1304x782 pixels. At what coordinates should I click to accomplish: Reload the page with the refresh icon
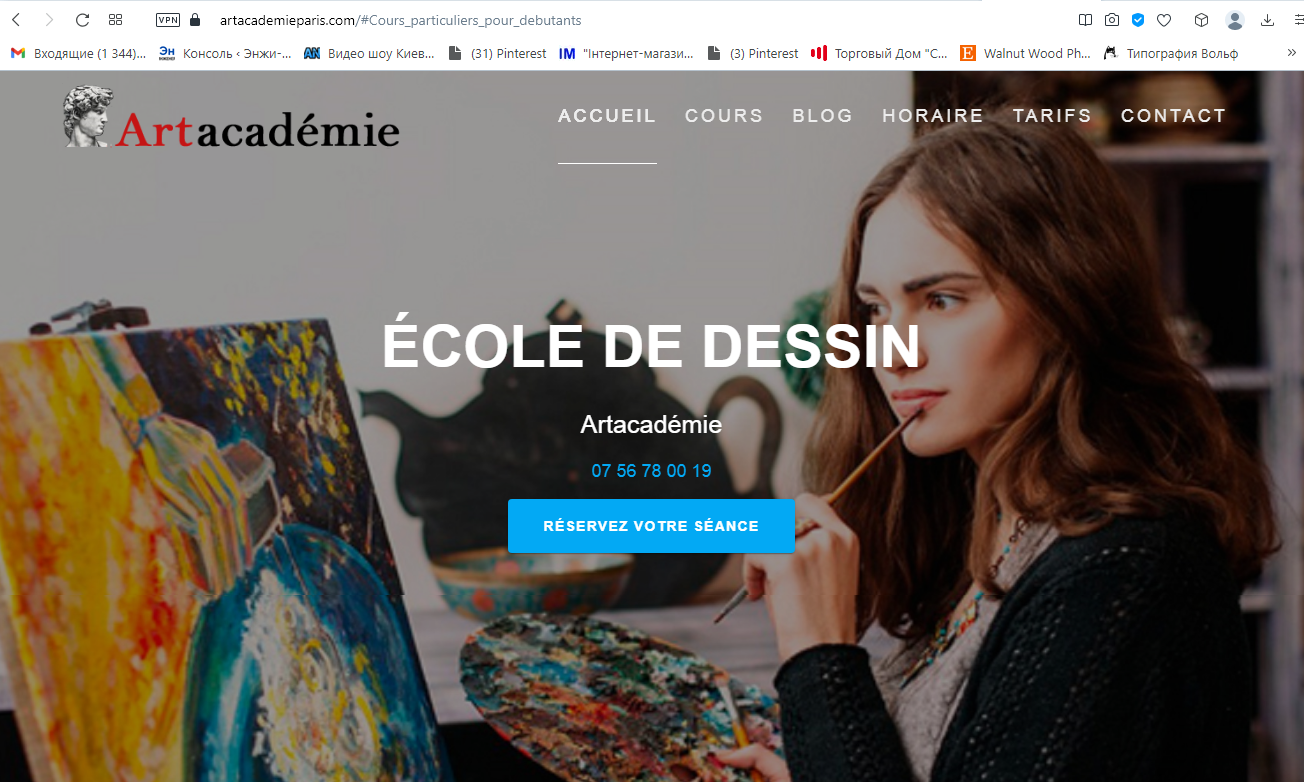click(82, 20)
